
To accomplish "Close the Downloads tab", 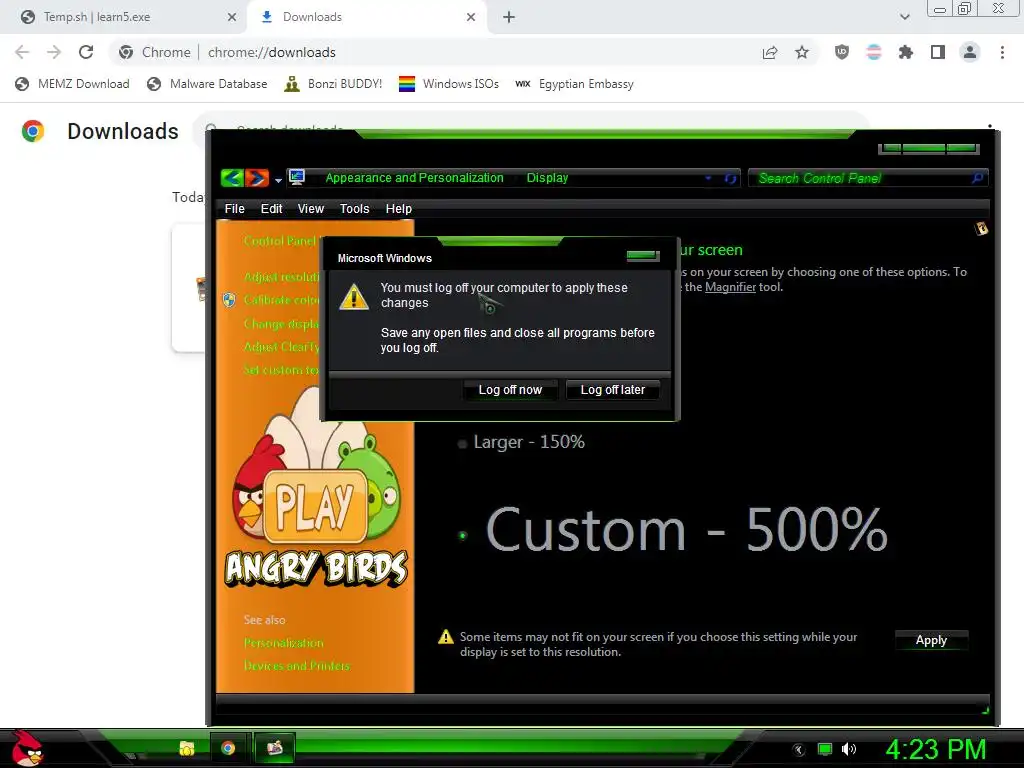I will click(471, 17).
